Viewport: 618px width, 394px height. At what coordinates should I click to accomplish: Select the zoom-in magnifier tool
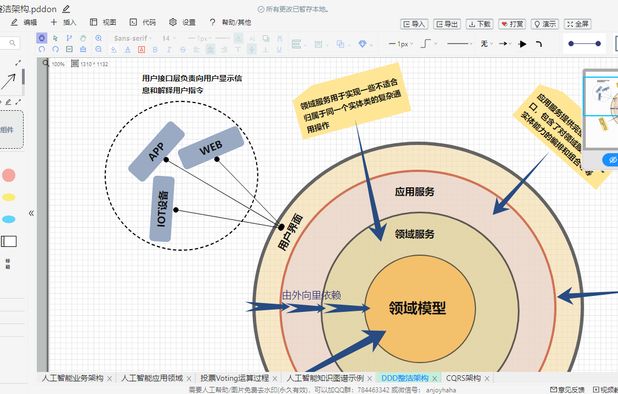[x=98, y=38]
